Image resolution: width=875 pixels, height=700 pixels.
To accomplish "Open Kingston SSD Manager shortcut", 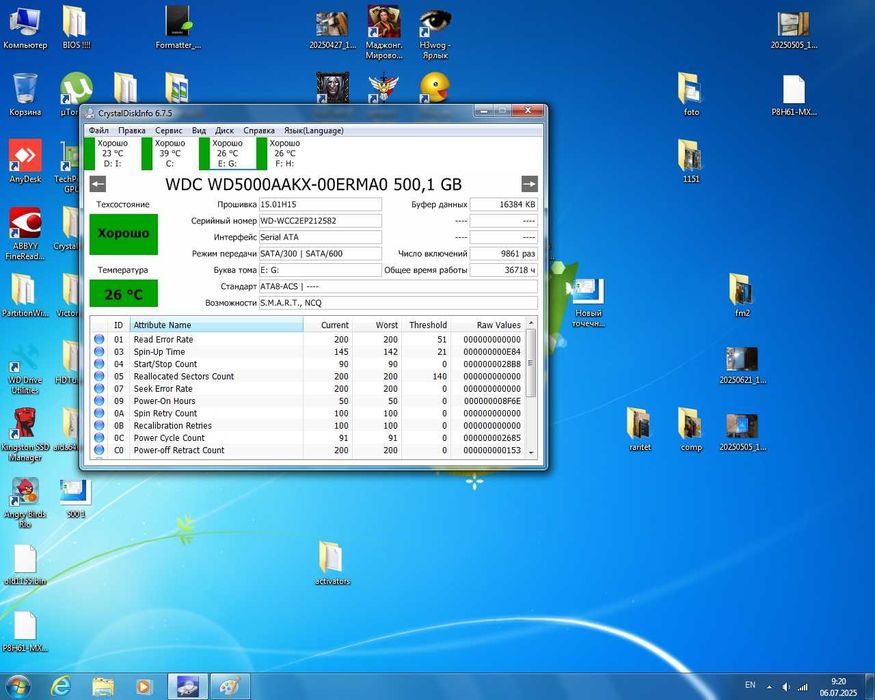I will click(25, 434).
